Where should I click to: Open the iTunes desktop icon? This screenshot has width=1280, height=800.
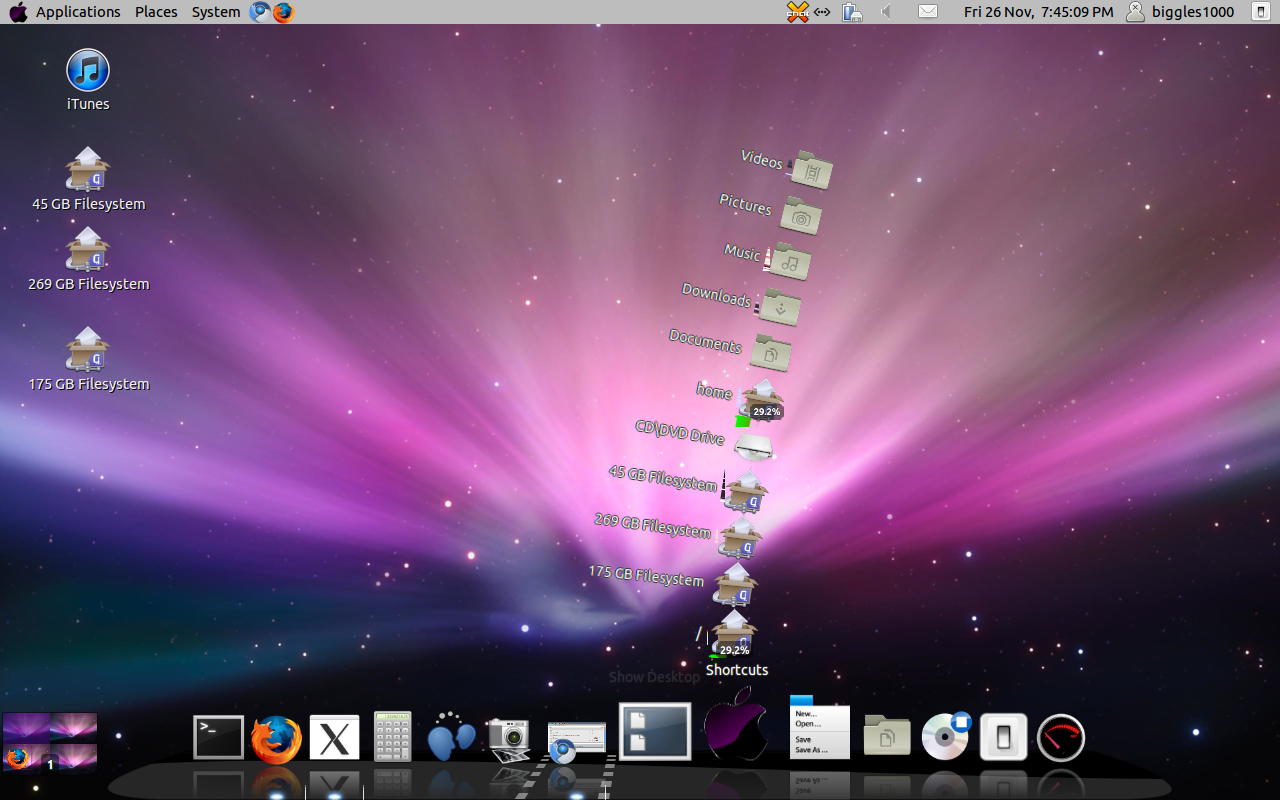pyautogui.click(x=87, y=71)
